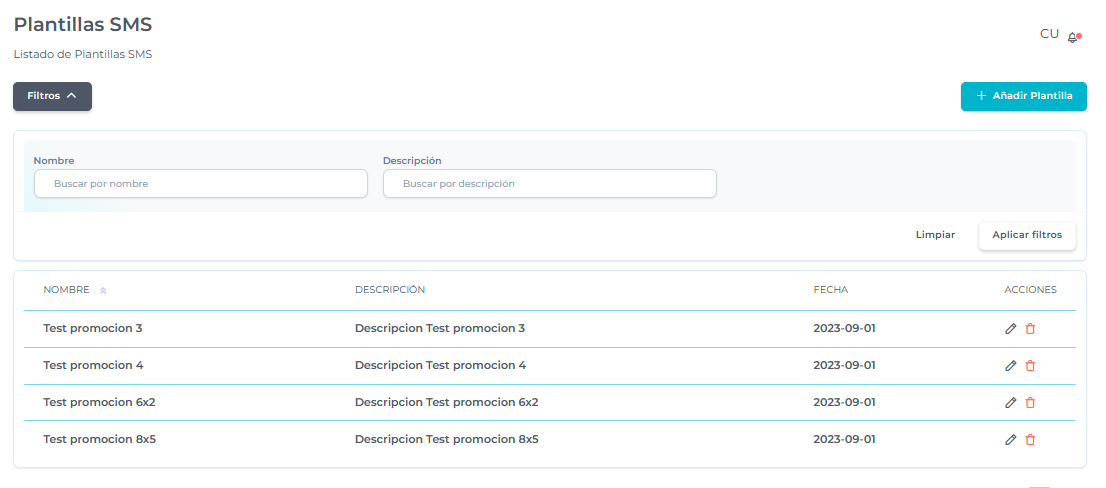Click Añadir Plantilla button
Viewport: 1106px width, 488px height.
point(1023,96)
